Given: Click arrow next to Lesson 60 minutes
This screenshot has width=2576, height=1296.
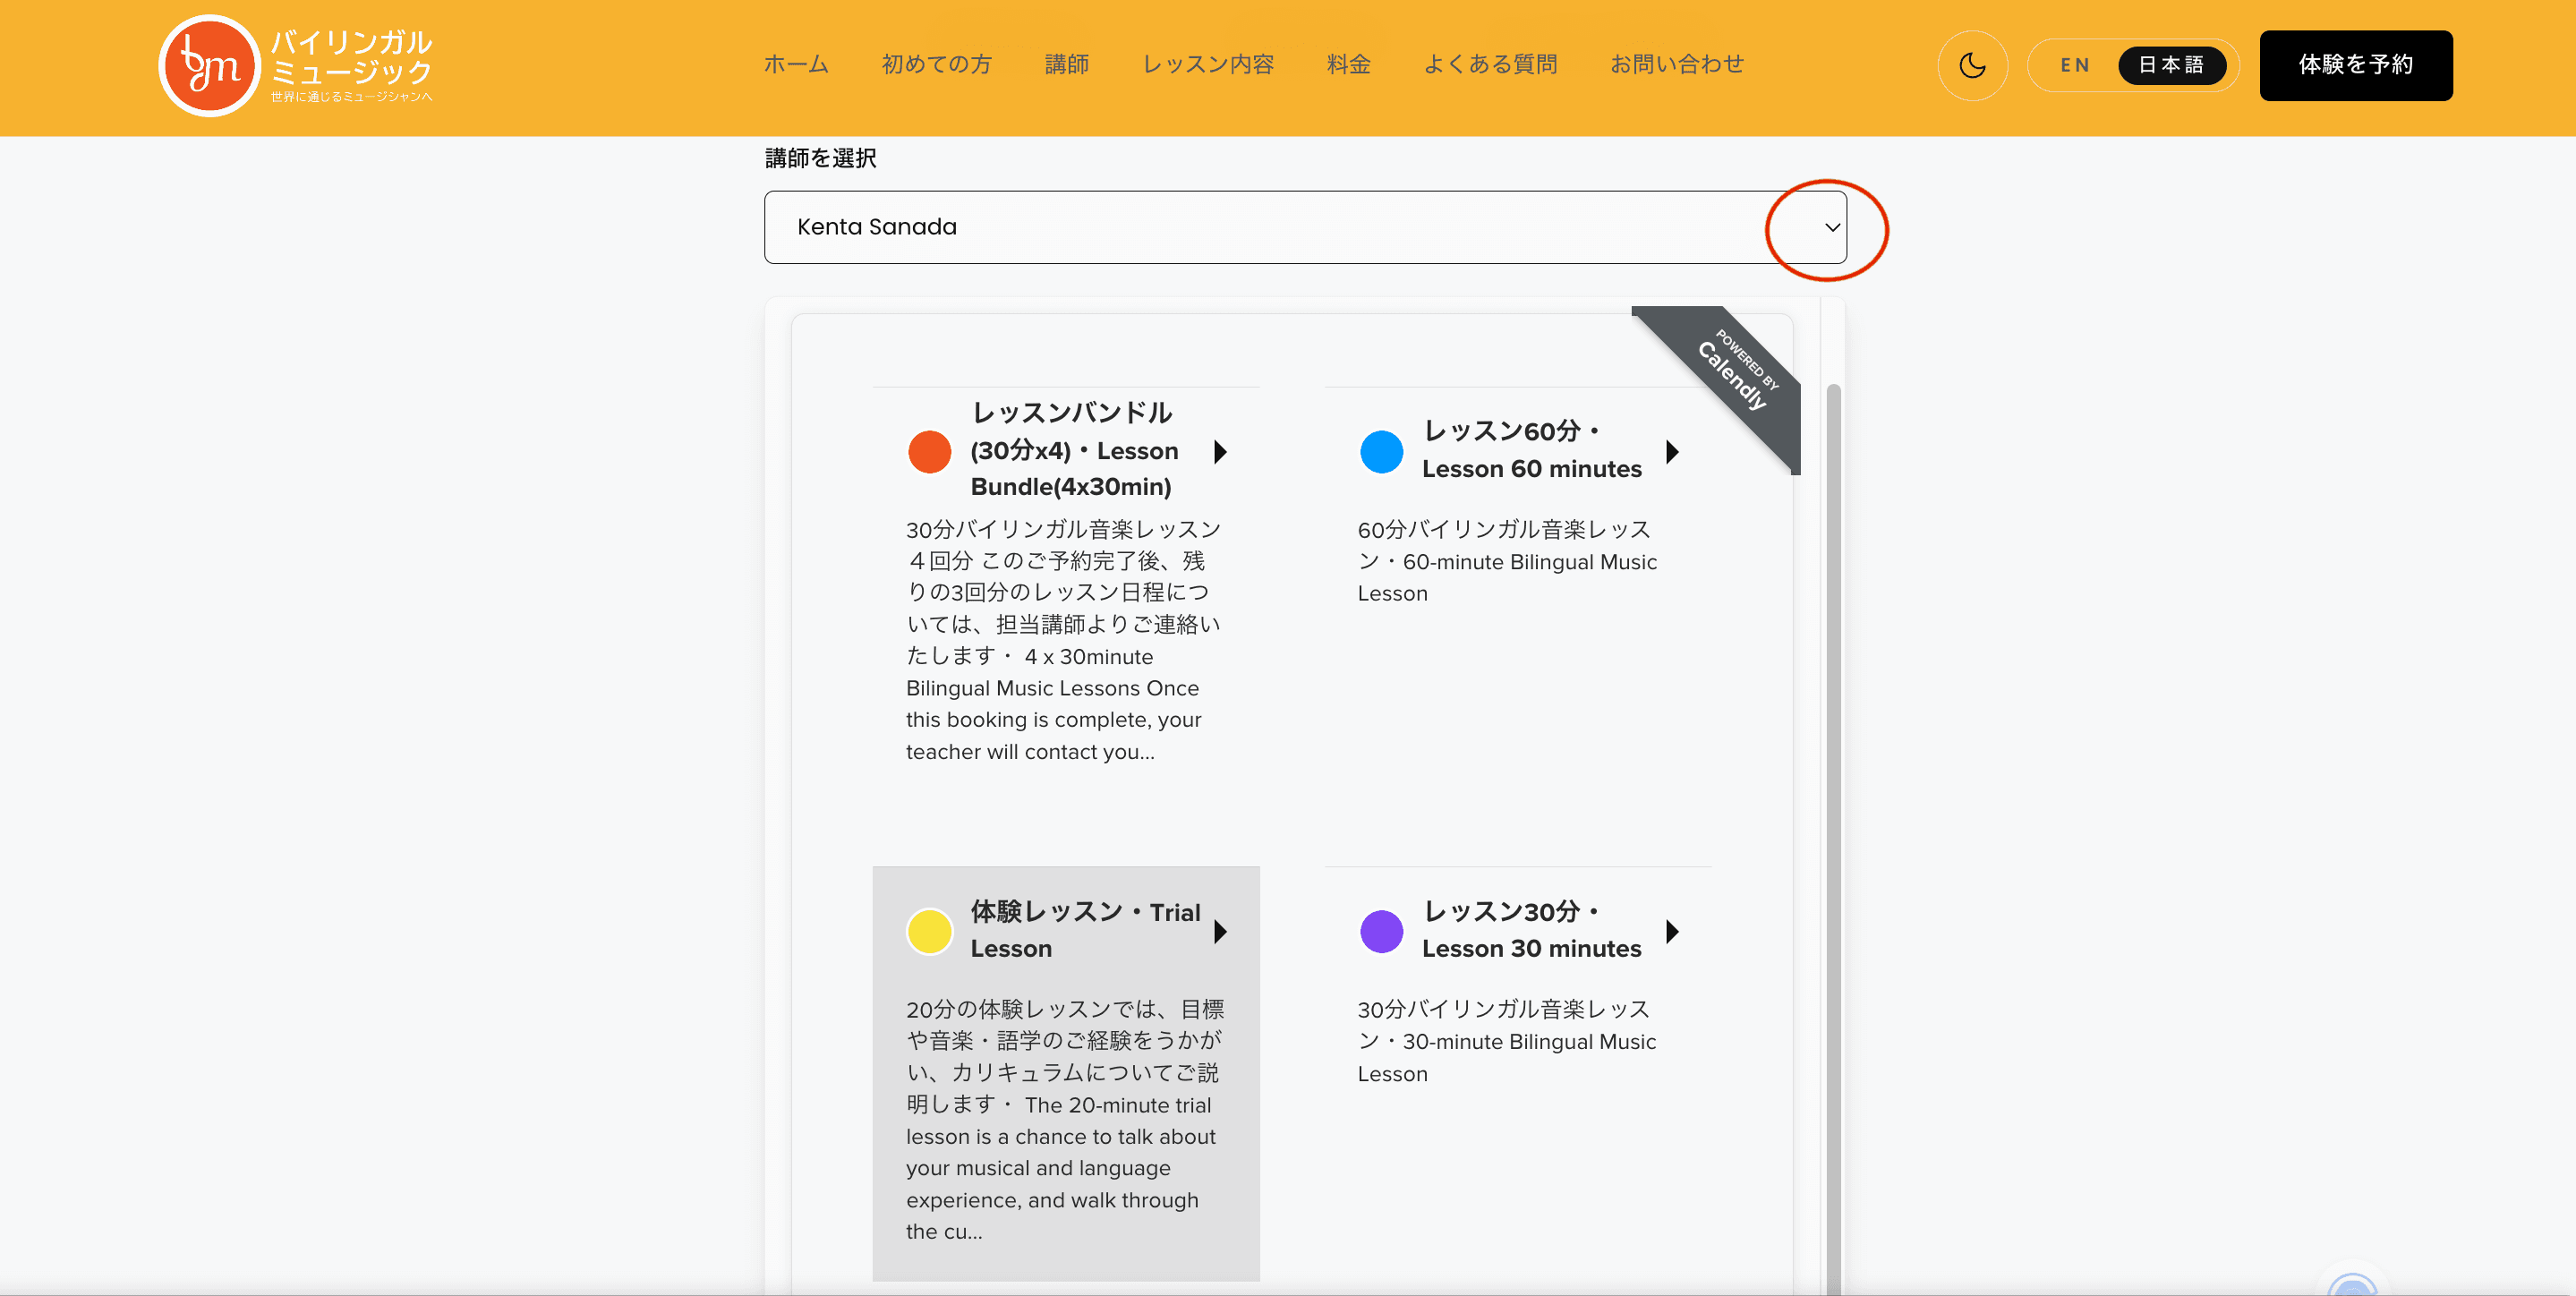Looking at the screenshot, I should pyautogui.click(x=1672, y=451).
